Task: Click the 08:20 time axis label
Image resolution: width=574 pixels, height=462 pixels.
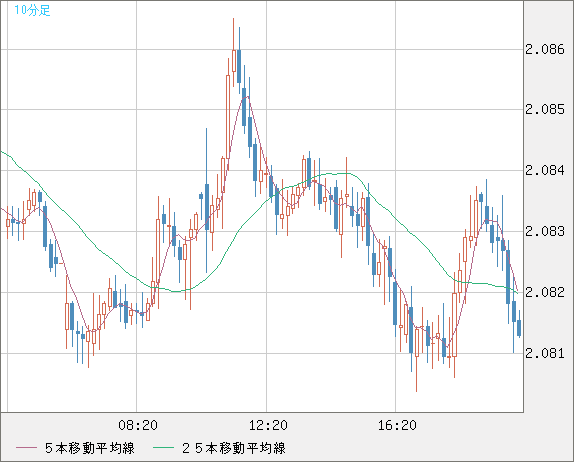Action: tap(138, 425)
